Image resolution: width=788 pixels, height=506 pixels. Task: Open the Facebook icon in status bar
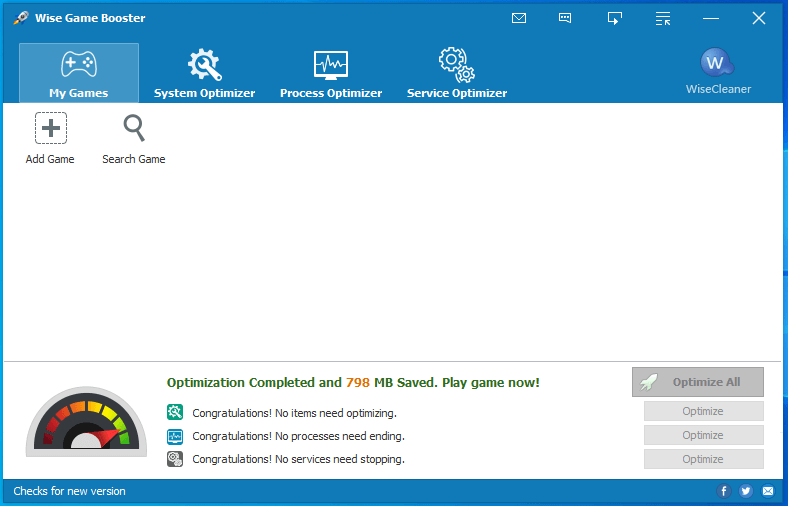point(724,491)
